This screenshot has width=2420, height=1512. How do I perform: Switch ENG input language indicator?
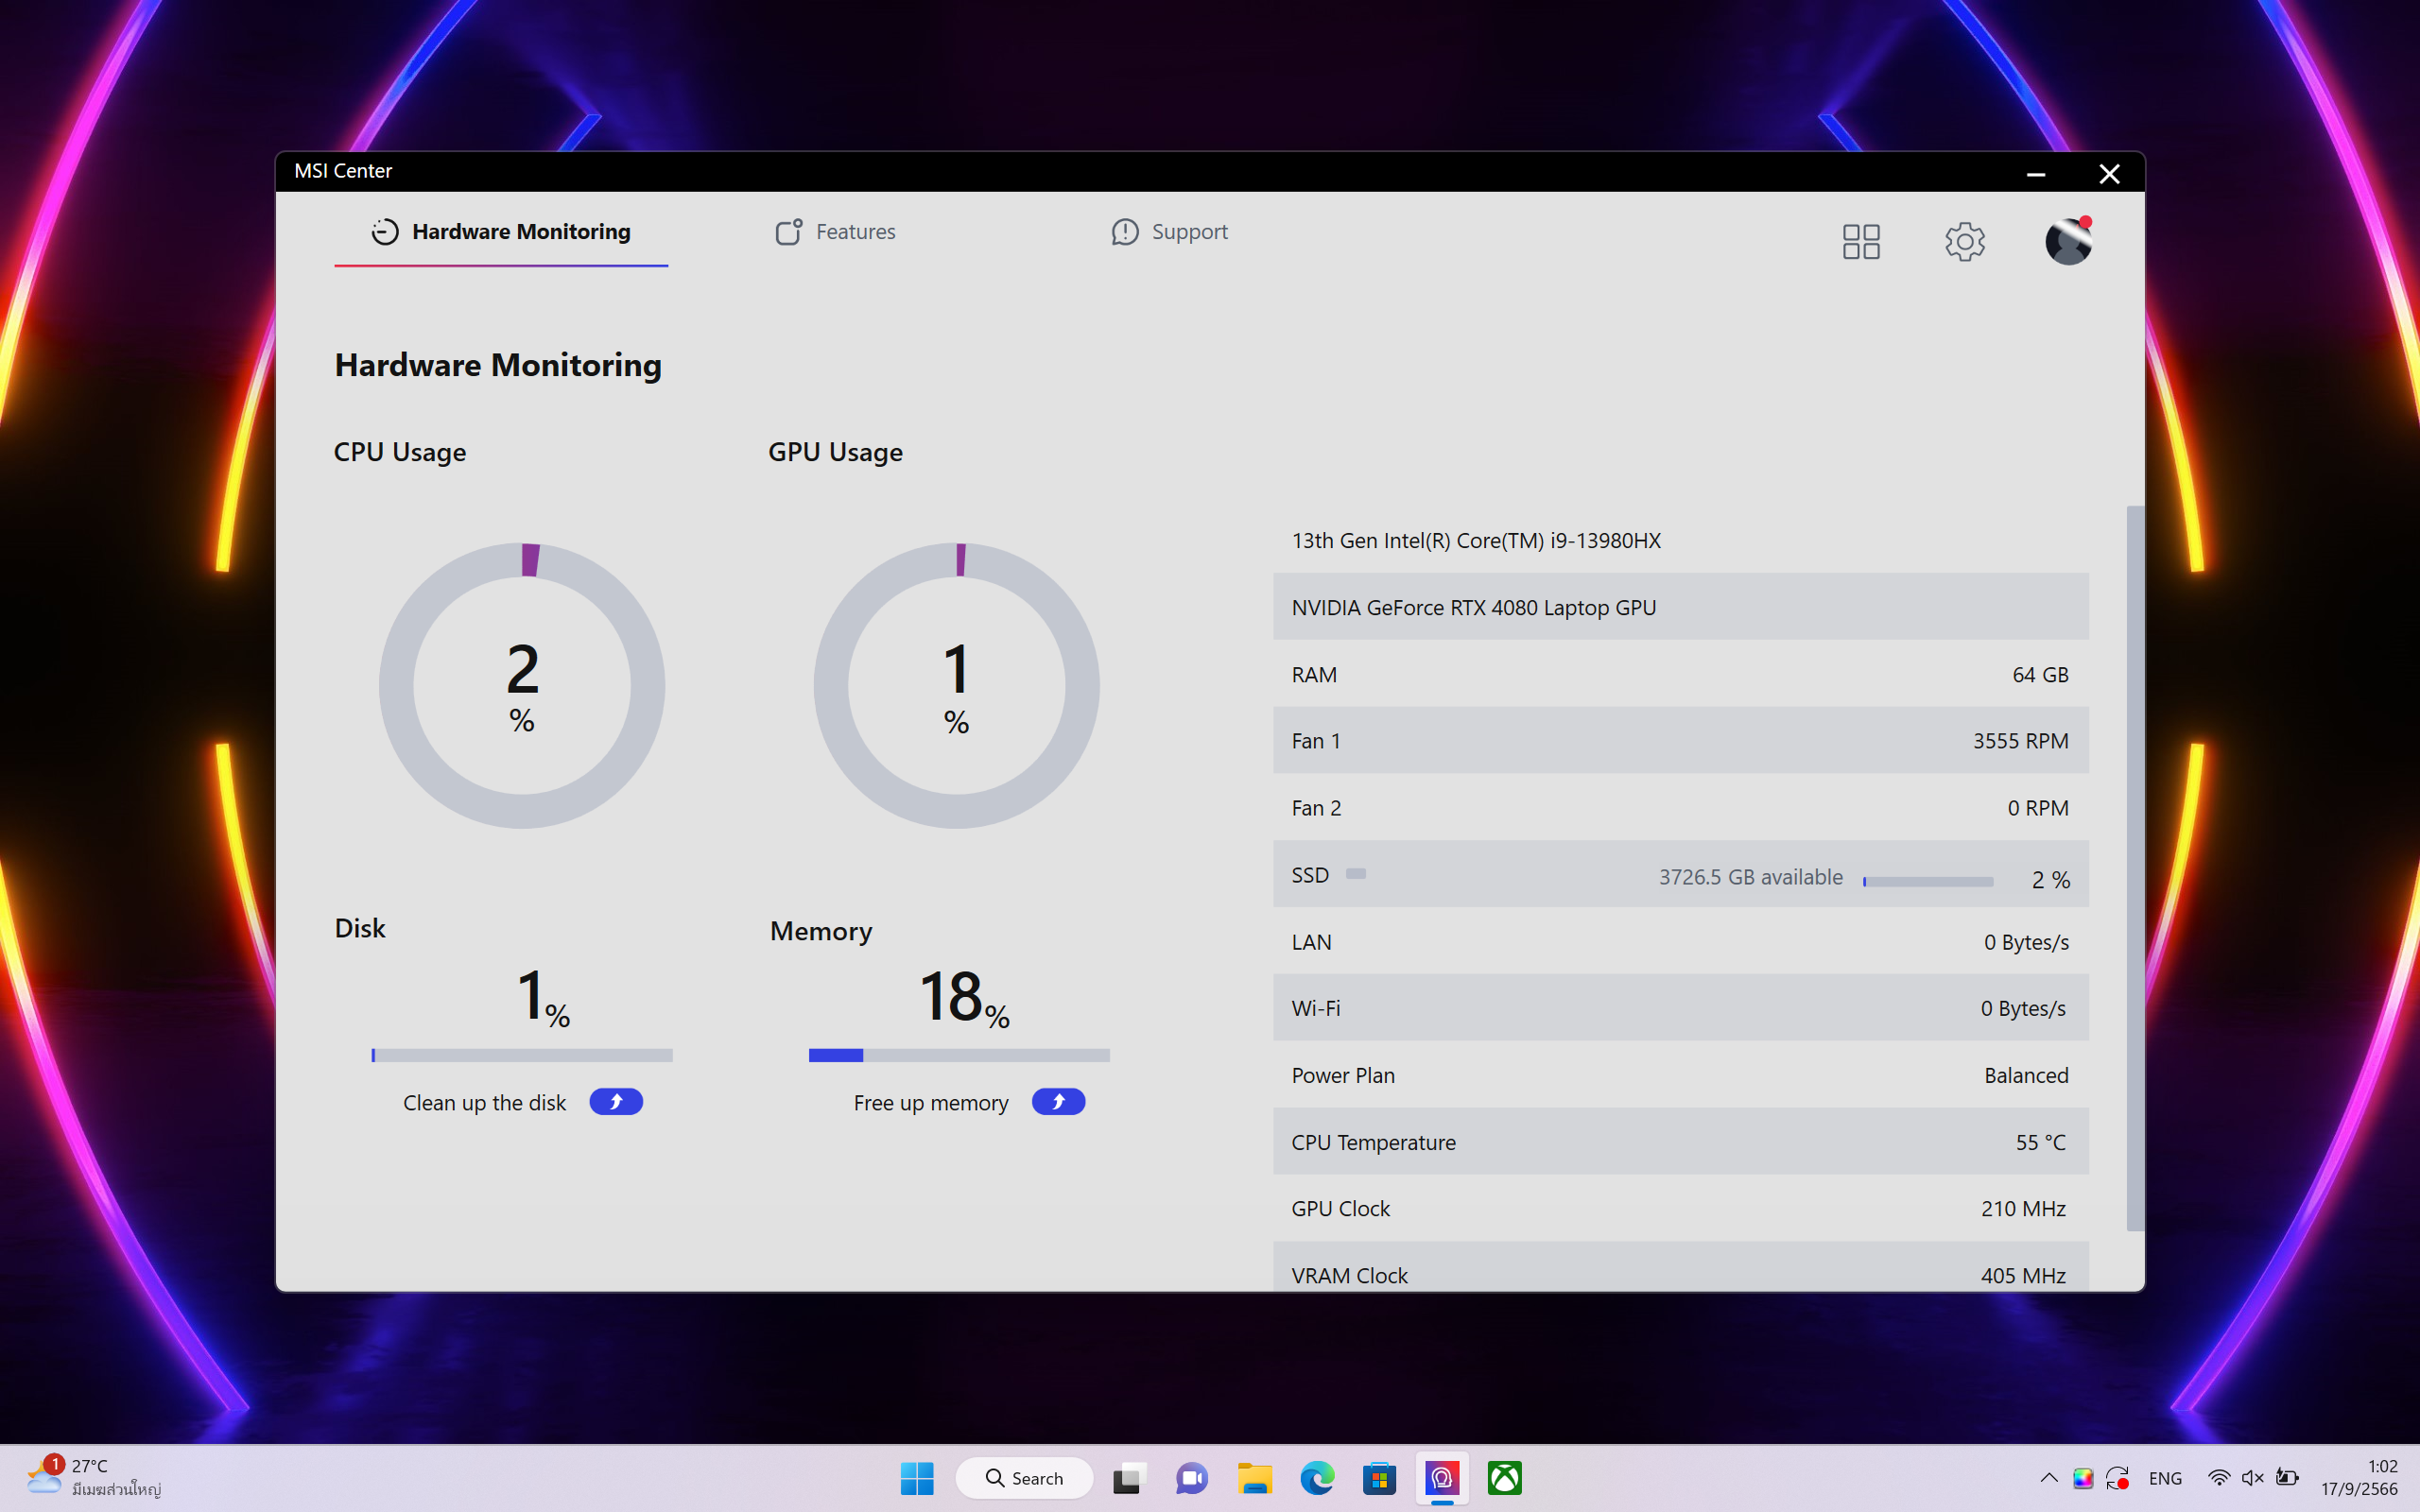click(x=2165, y=1478)
